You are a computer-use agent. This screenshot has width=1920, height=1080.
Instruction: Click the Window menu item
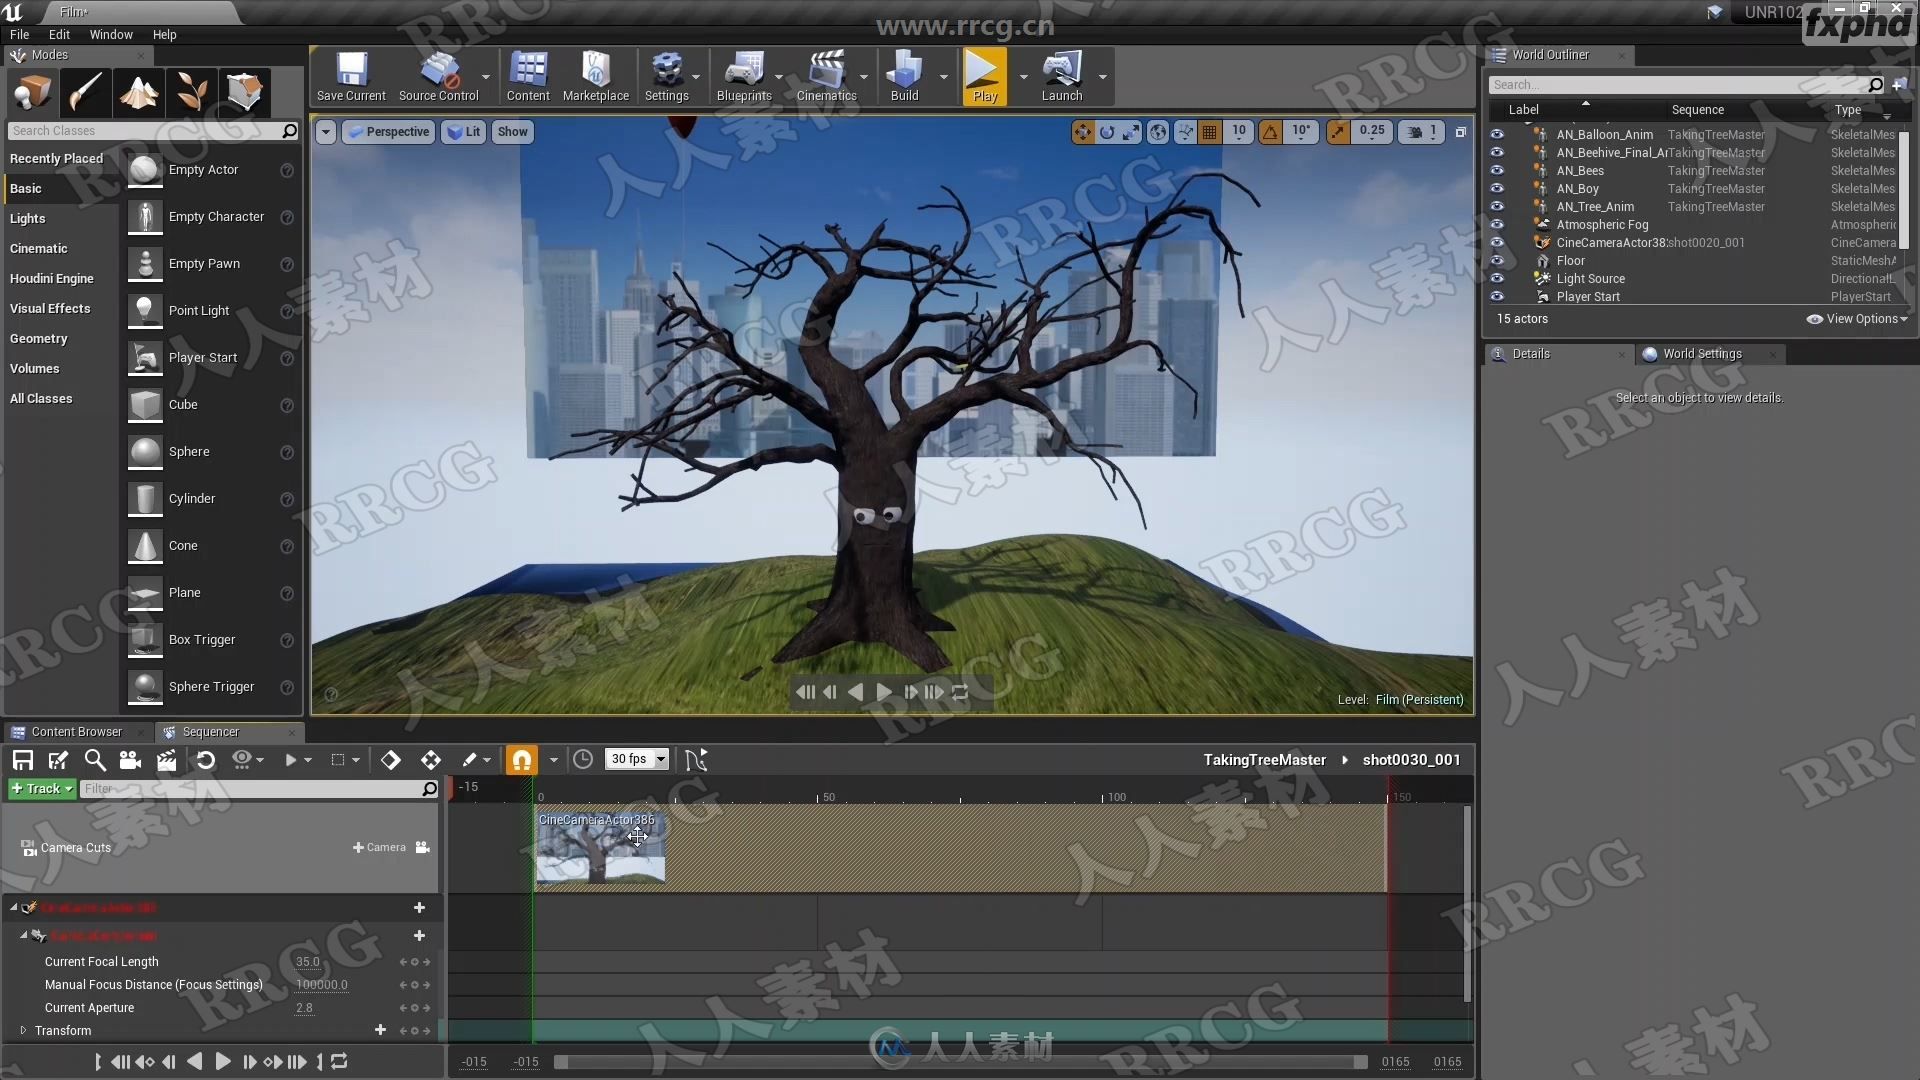(109, 33)
